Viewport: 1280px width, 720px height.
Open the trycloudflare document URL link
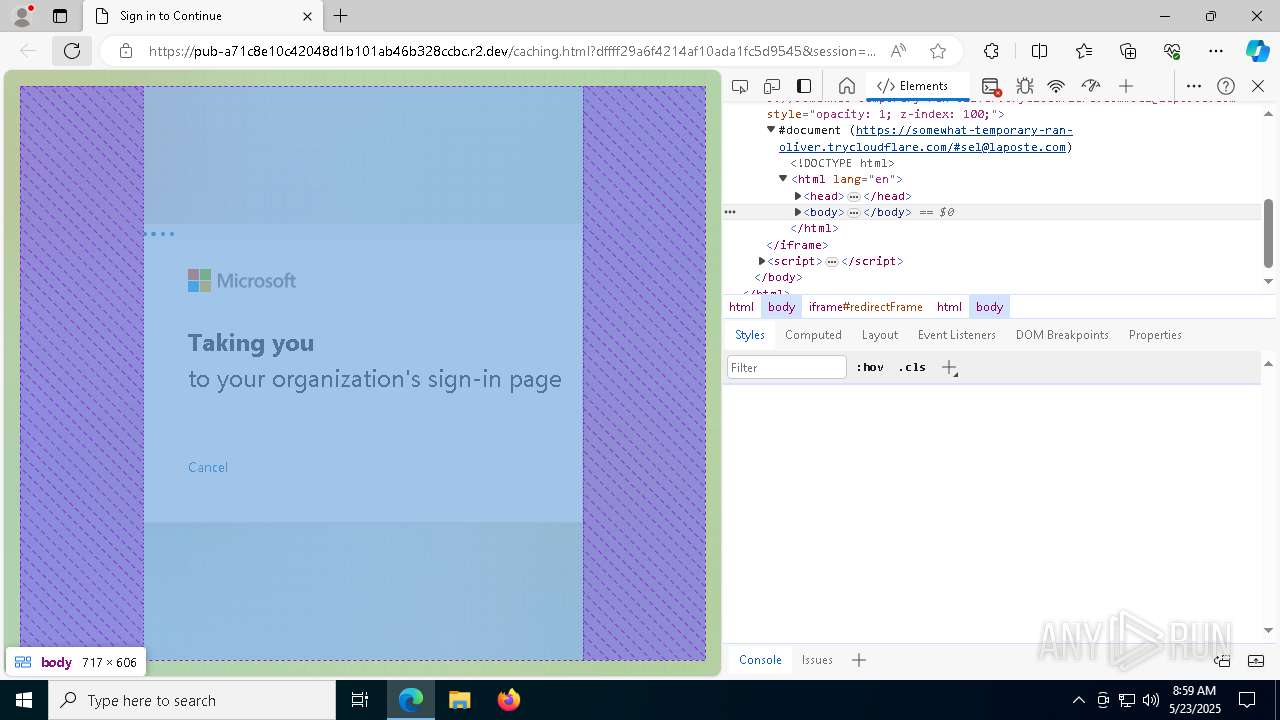922,139
